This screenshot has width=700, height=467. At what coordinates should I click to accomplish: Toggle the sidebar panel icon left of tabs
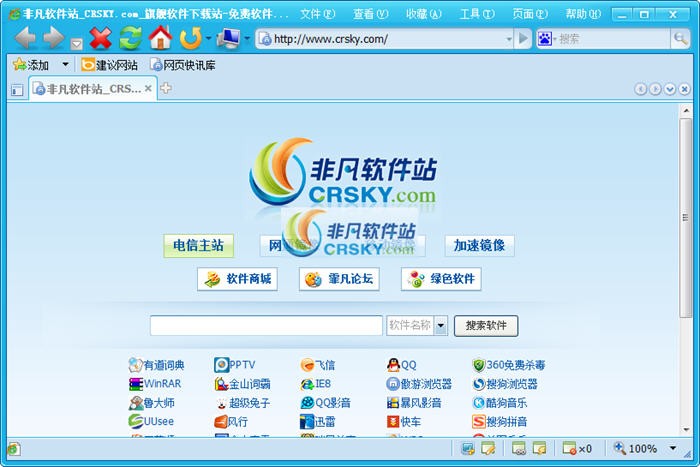click(x=17, y=90)
